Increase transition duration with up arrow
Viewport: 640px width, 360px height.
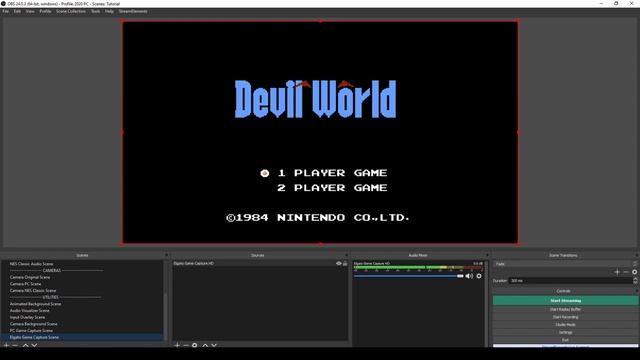(635, 279)
